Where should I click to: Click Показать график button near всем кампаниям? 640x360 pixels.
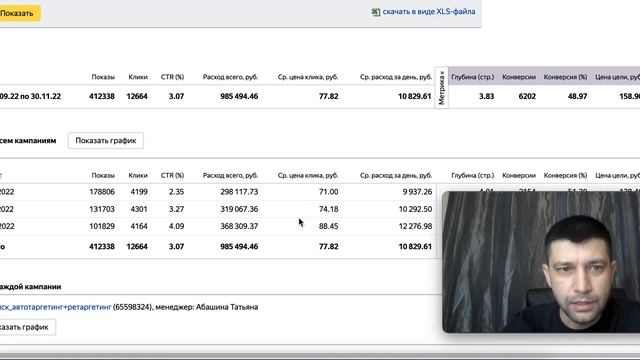tap(106, 140)
